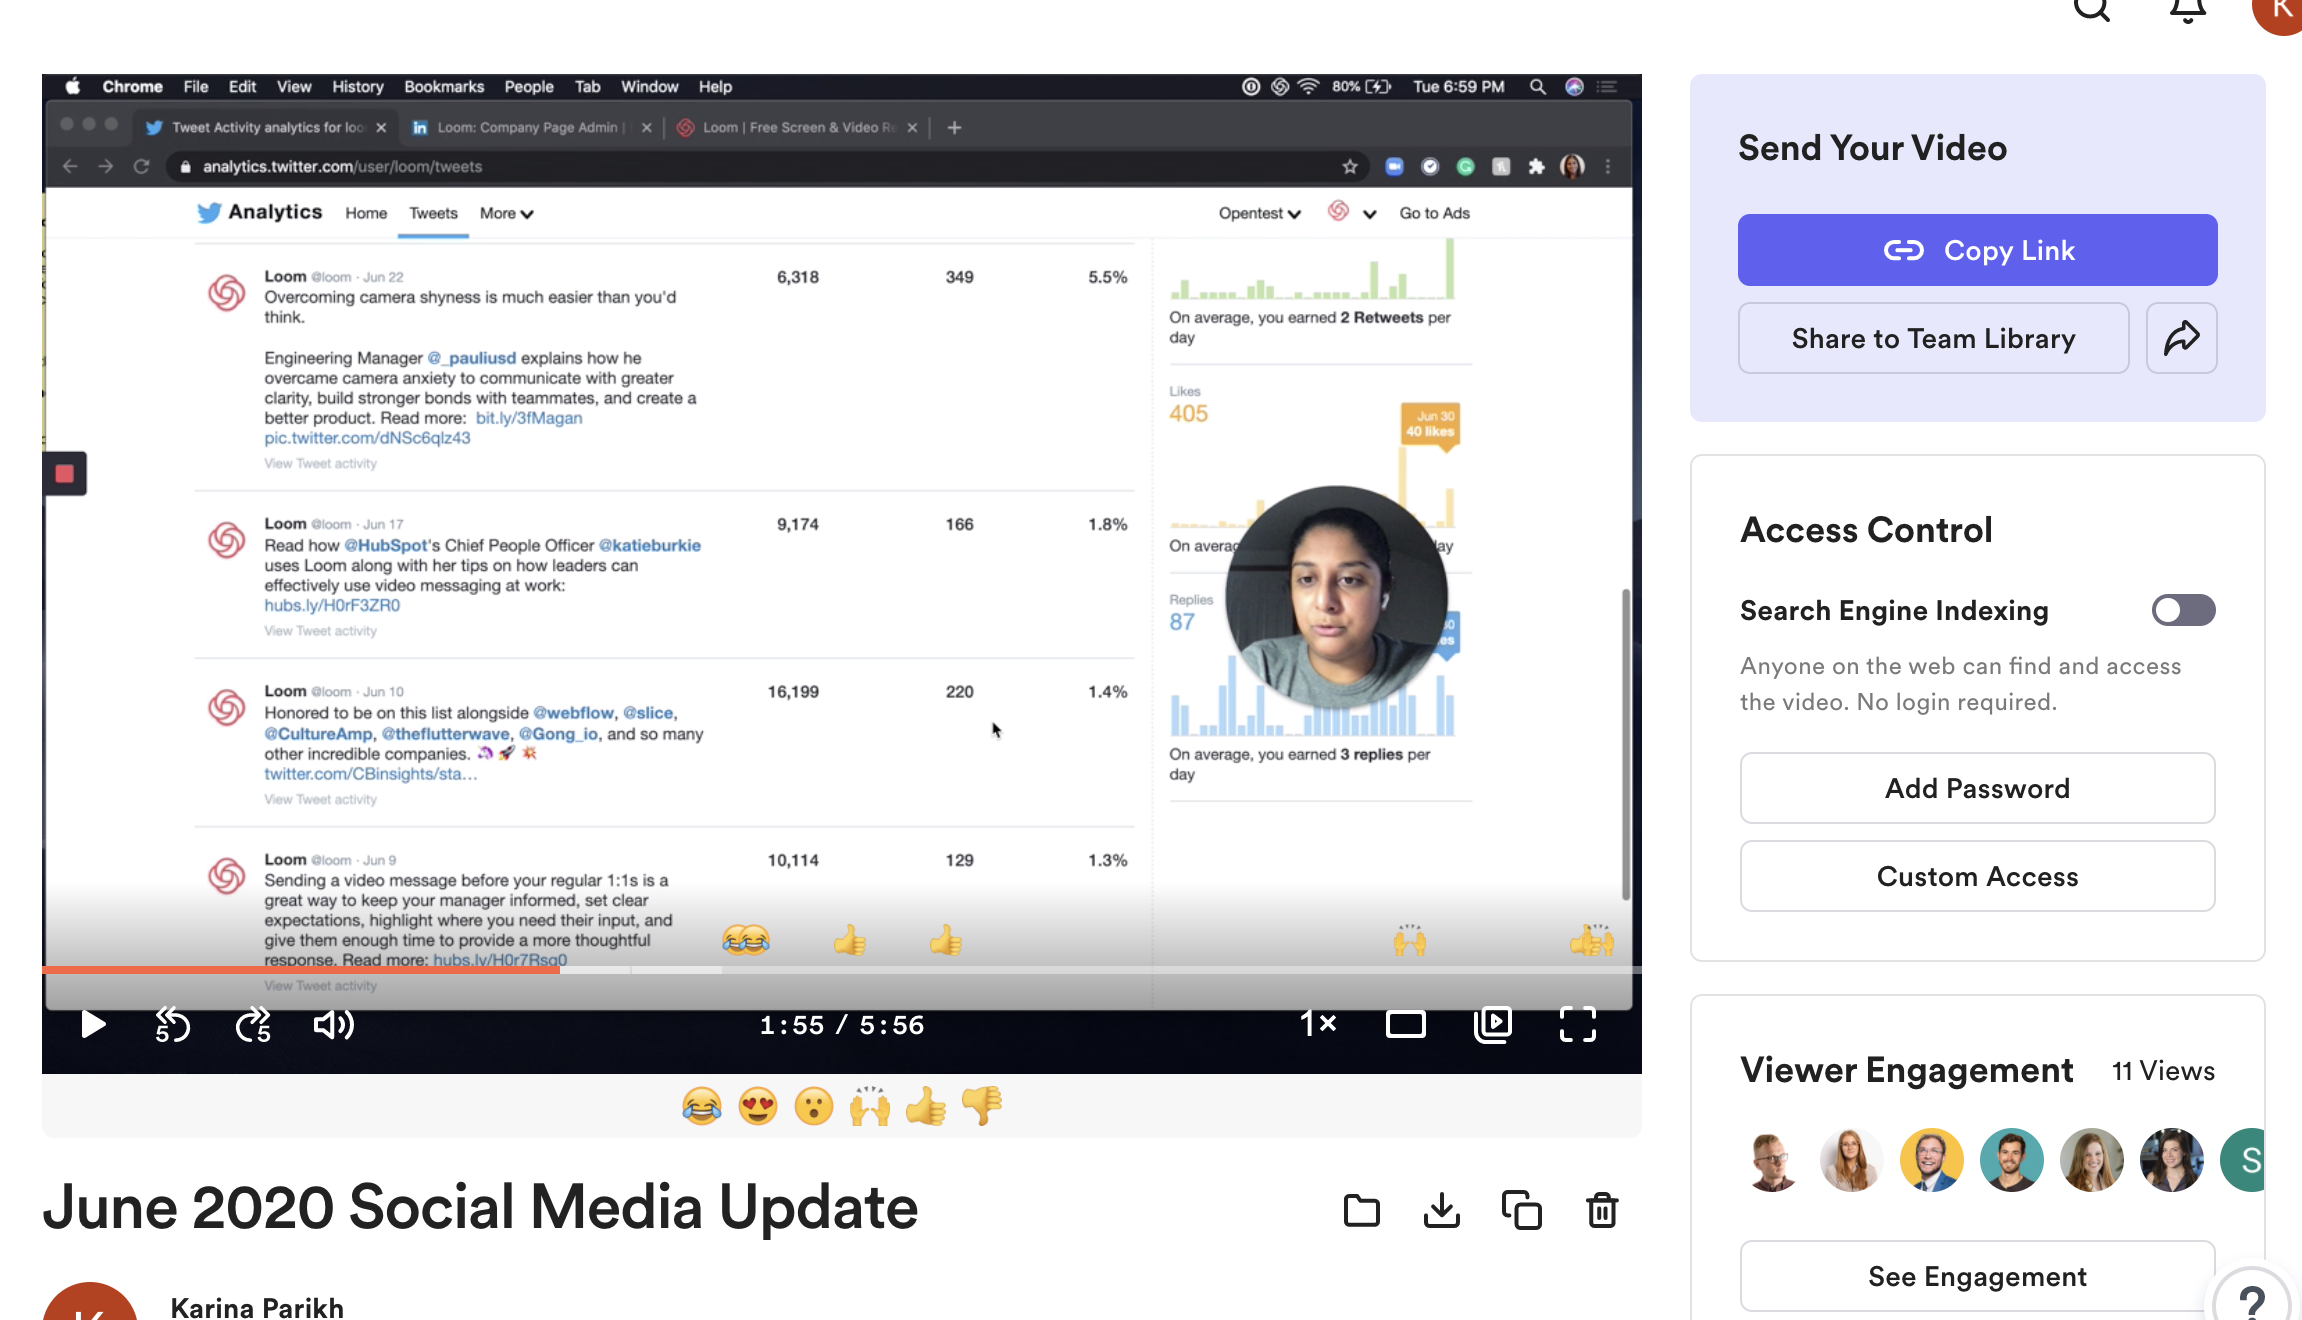React with thumbs down emoji
The image size is (2302, 1320).
point(982,1106)
